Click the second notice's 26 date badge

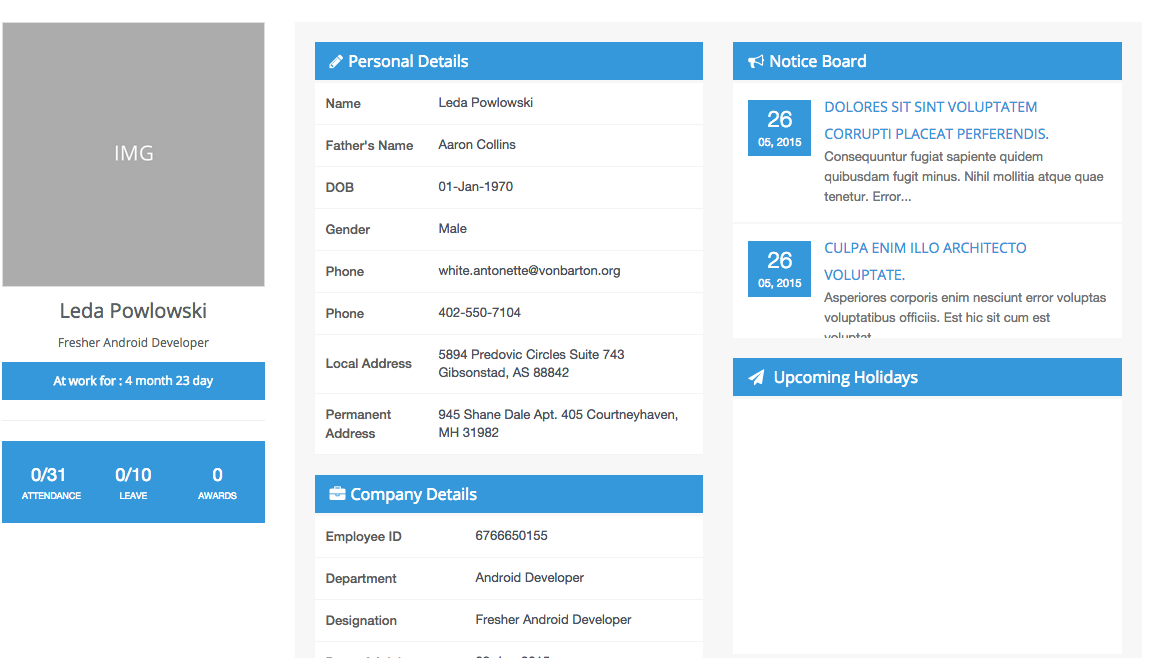coord(779,269)
